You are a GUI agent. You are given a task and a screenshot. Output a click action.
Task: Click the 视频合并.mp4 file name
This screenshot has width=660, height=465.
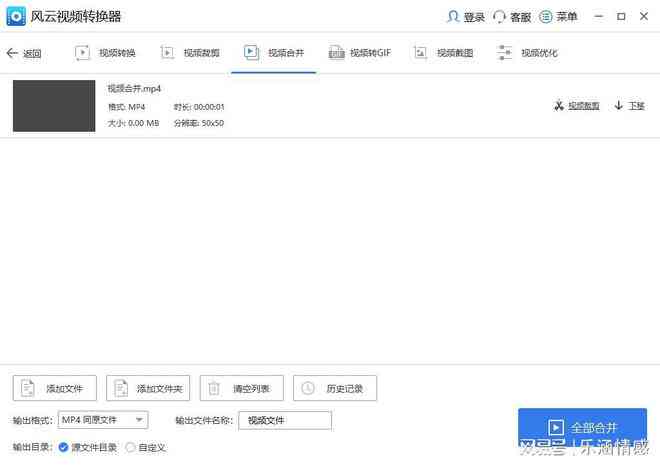[134, 89]
